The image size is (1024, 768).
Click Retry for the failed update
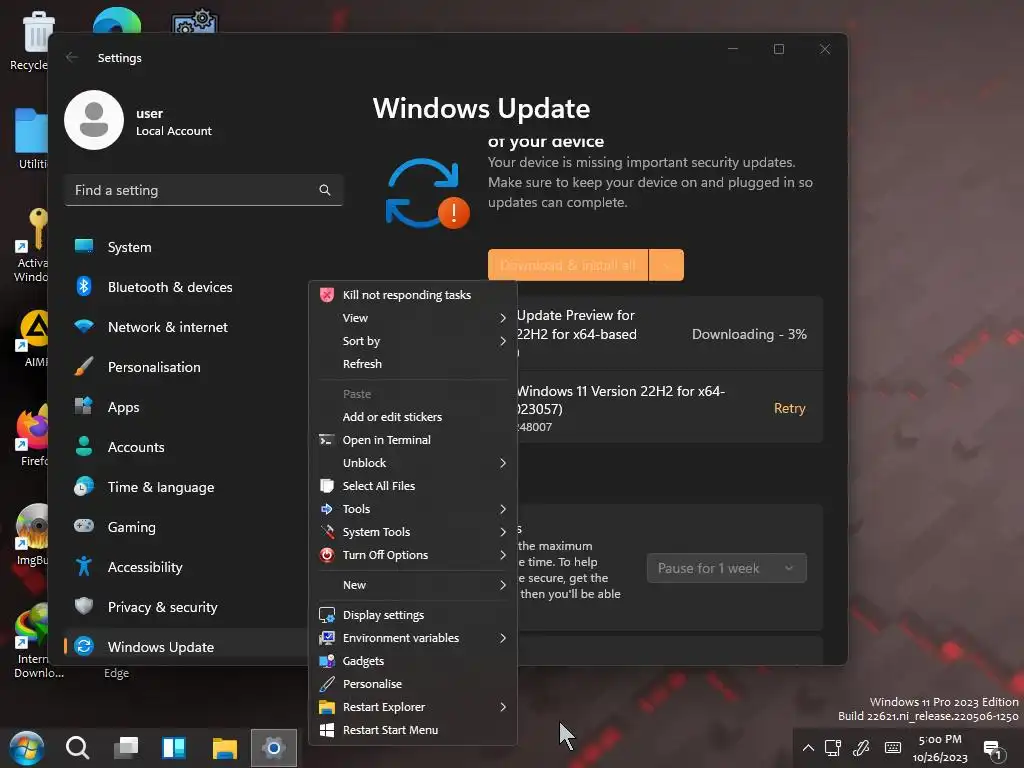(x=790, y=408)
